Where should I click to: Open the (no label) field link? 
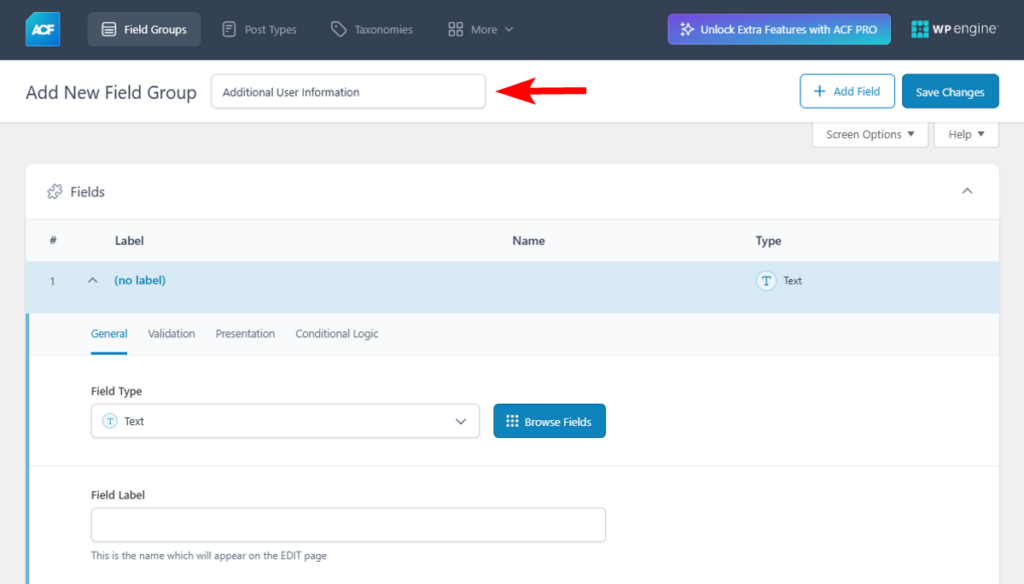coord(139,280)
